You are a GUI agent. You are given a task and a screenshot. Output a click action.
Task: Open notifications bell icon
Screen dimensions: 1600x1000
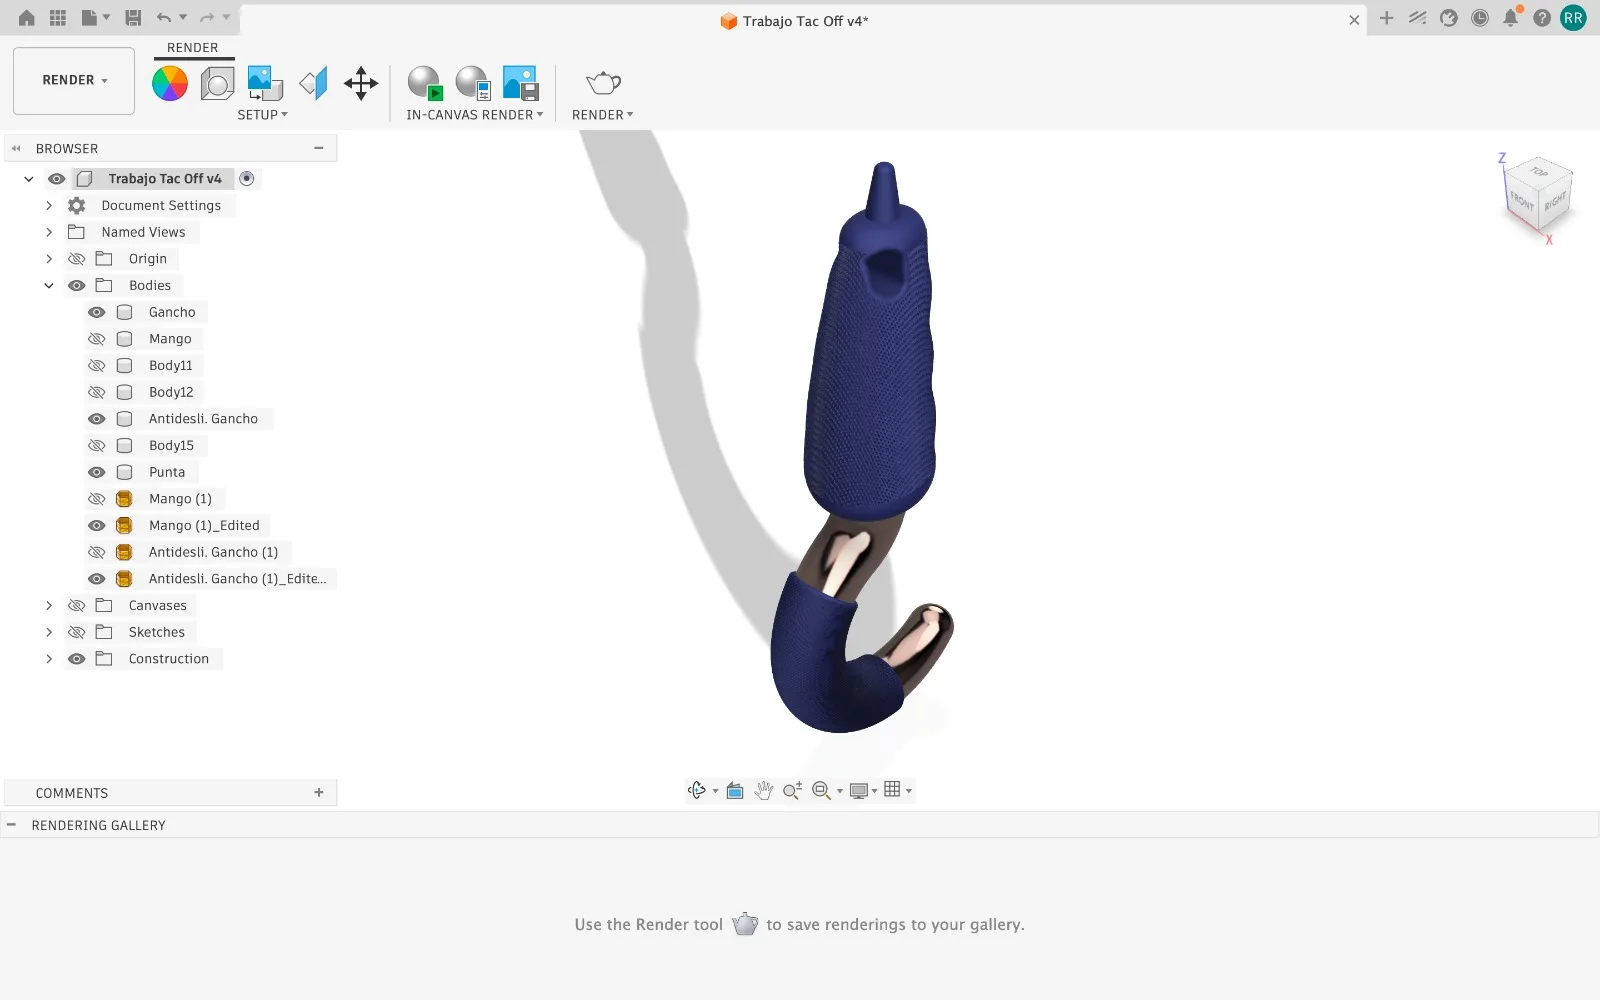pos(1511,17)
